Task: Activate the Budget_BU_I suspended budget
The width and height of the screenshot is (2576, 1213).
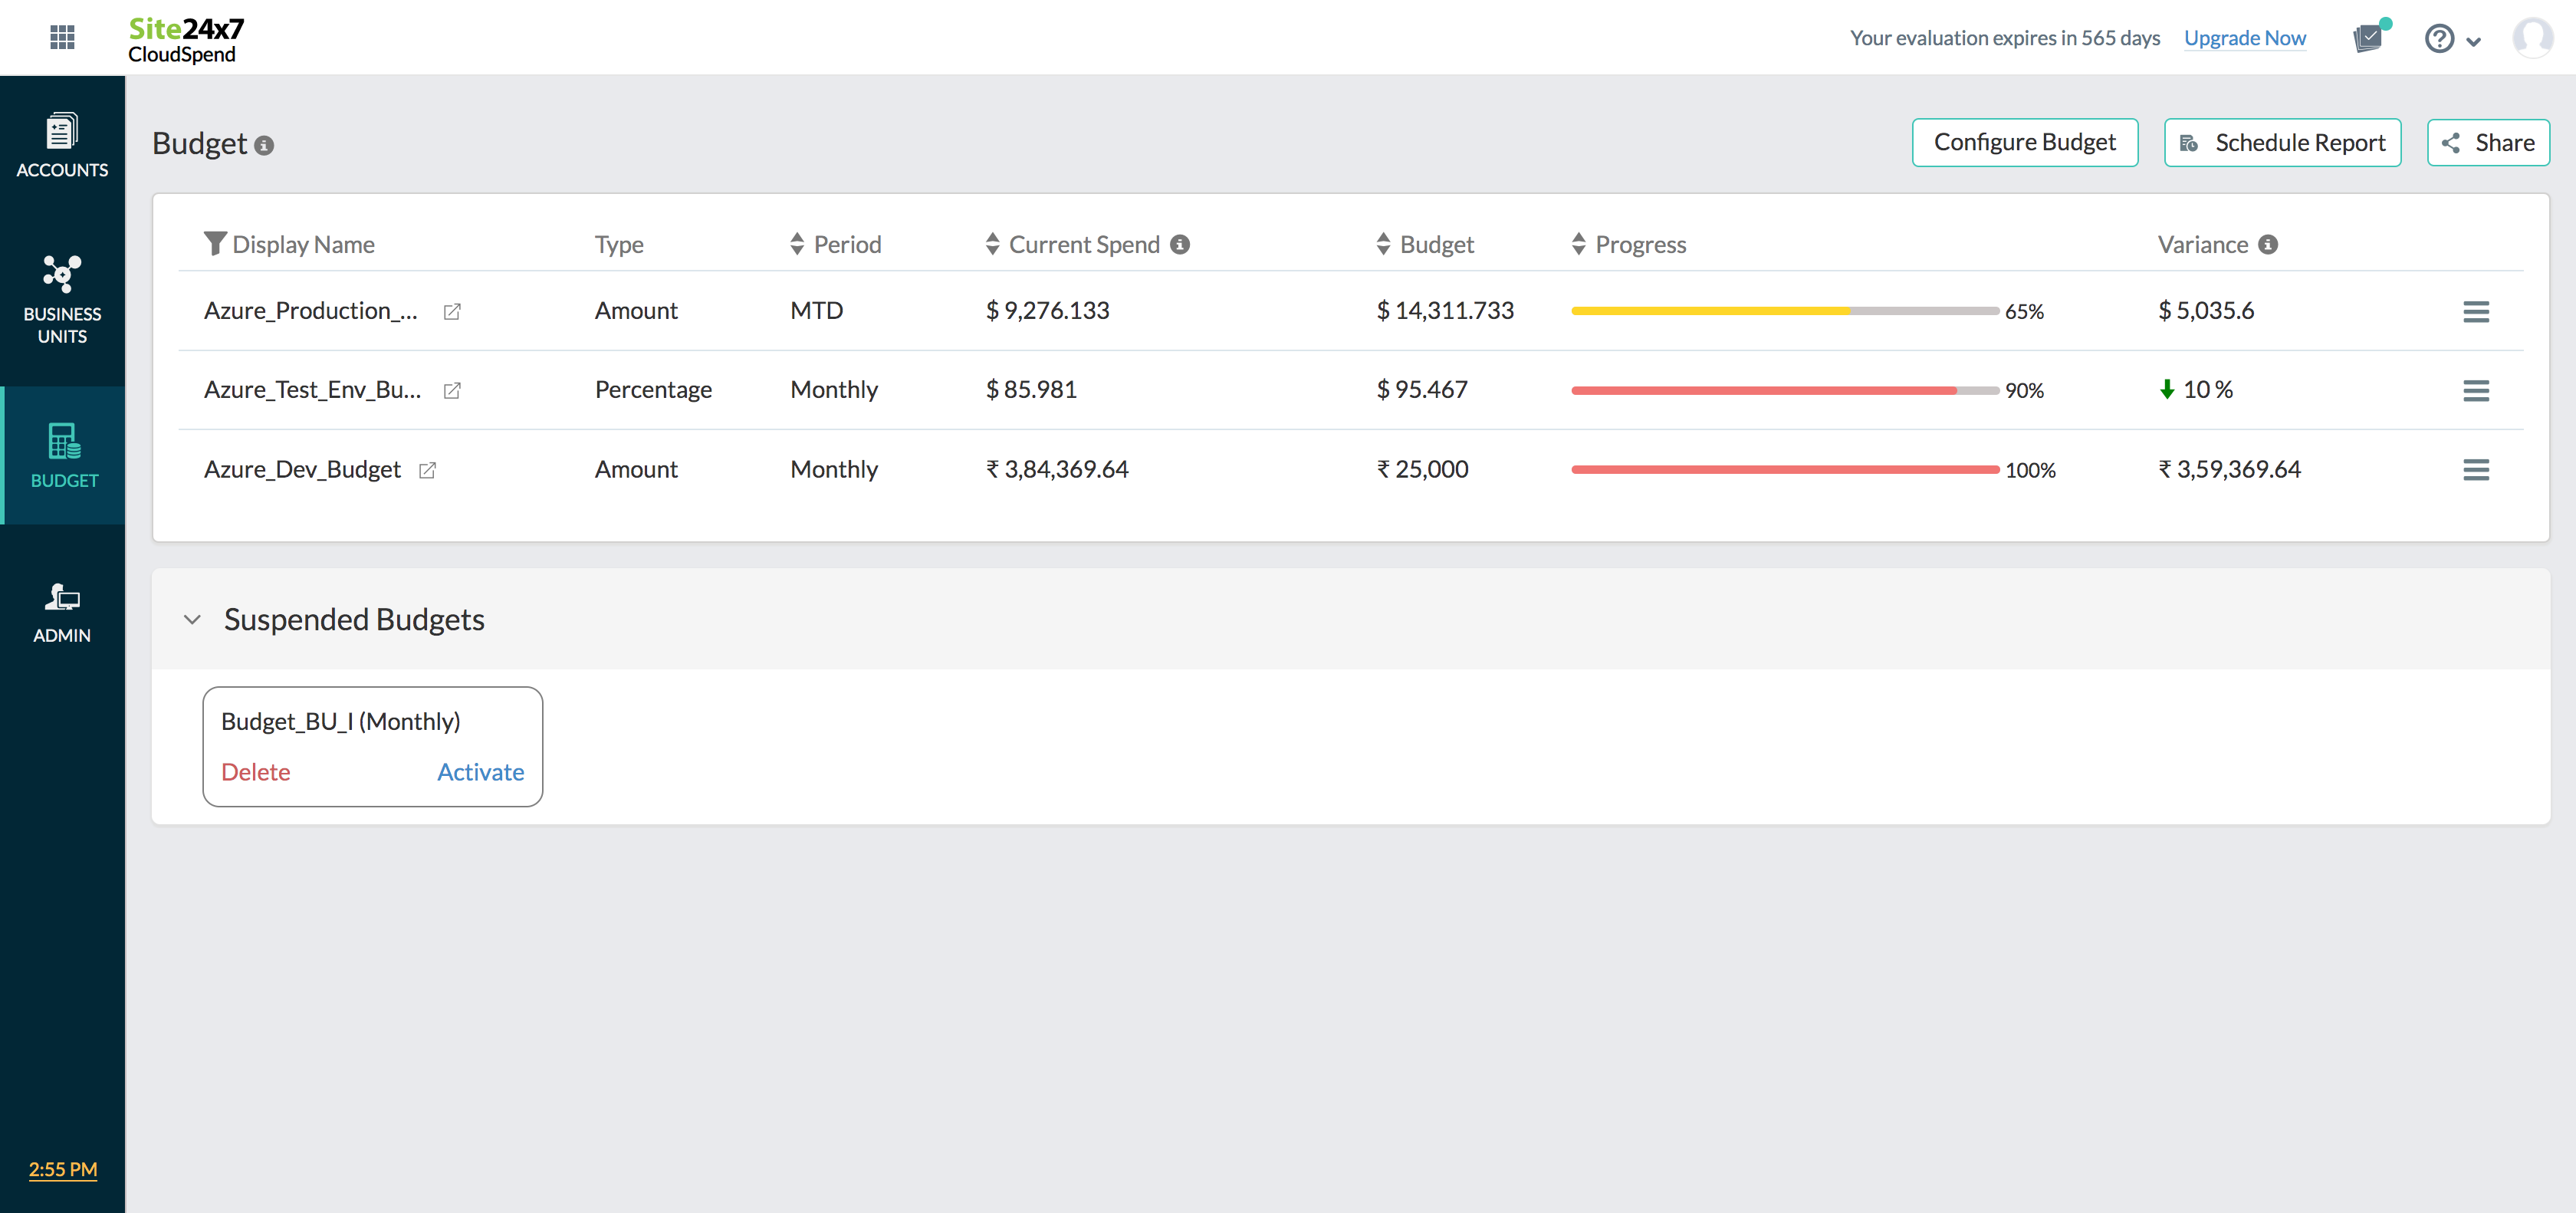Action: 480,771
